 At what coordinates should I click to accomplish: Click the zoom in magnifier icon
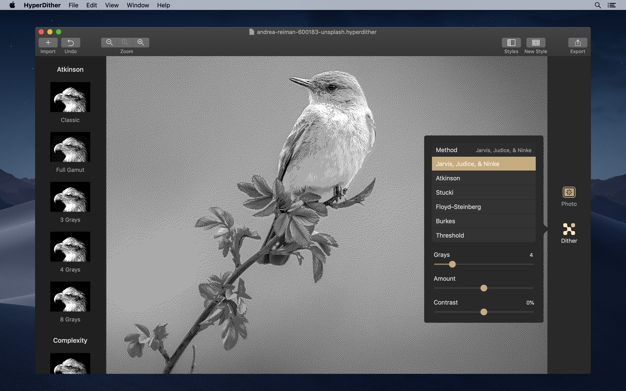[x=141, y=43]
